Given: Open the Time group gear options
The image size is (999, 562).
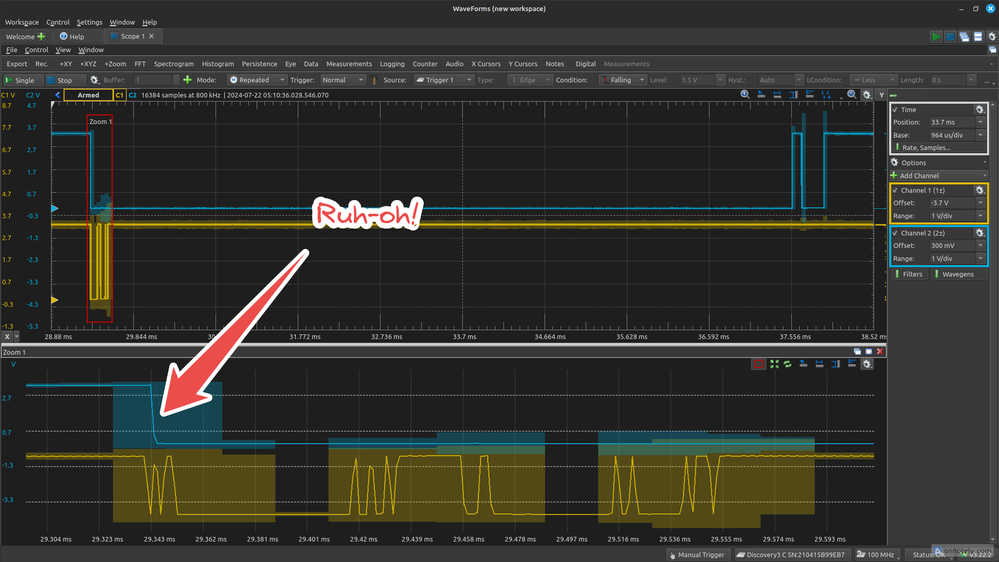Looking at the screenshot, I should (x=980, y=110).
